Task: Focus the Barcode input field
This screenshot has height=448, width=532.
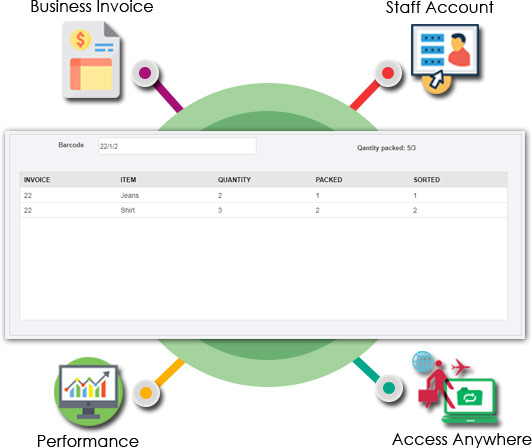Action: click(177, 146)
